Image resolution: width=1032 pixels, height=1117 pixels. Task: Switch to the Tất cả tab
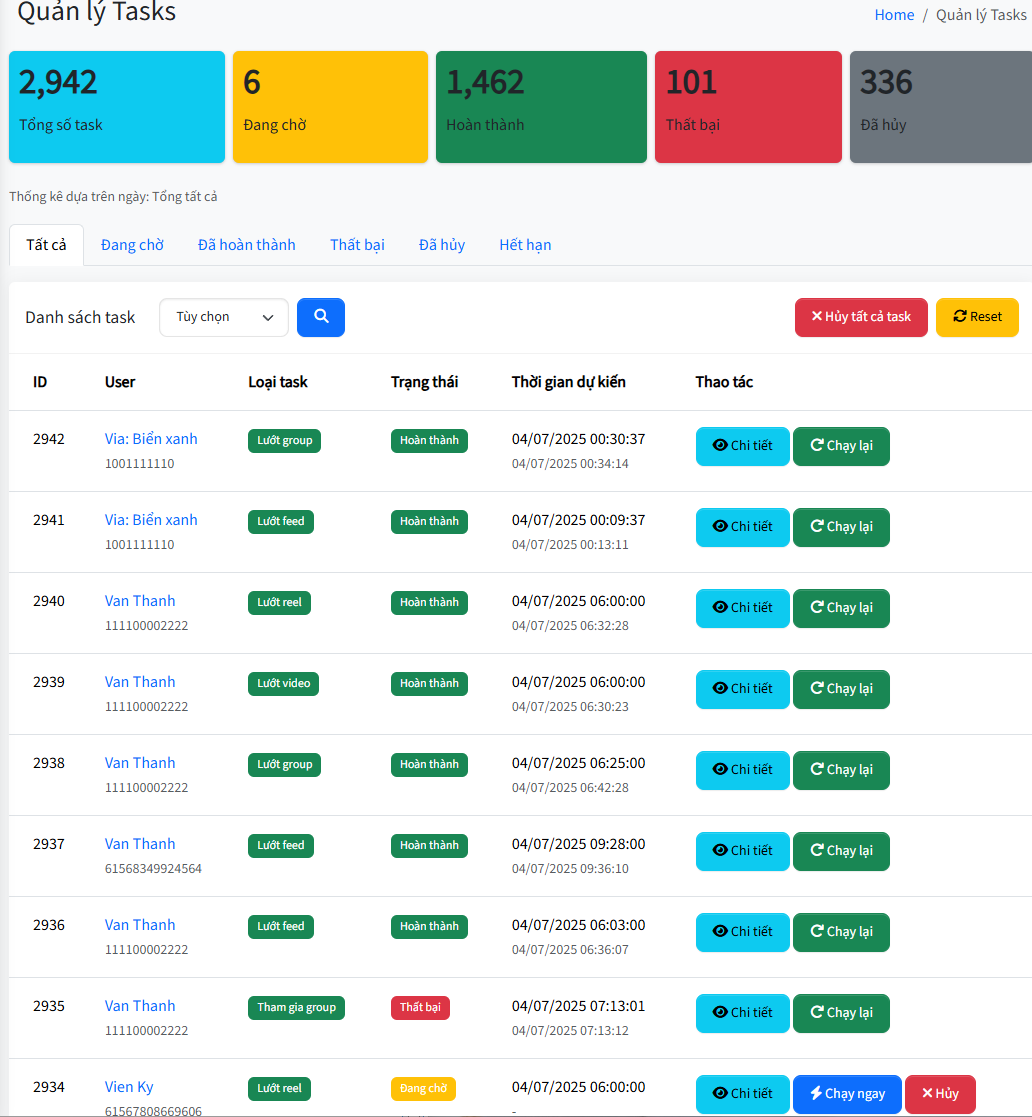click(46, 245)
